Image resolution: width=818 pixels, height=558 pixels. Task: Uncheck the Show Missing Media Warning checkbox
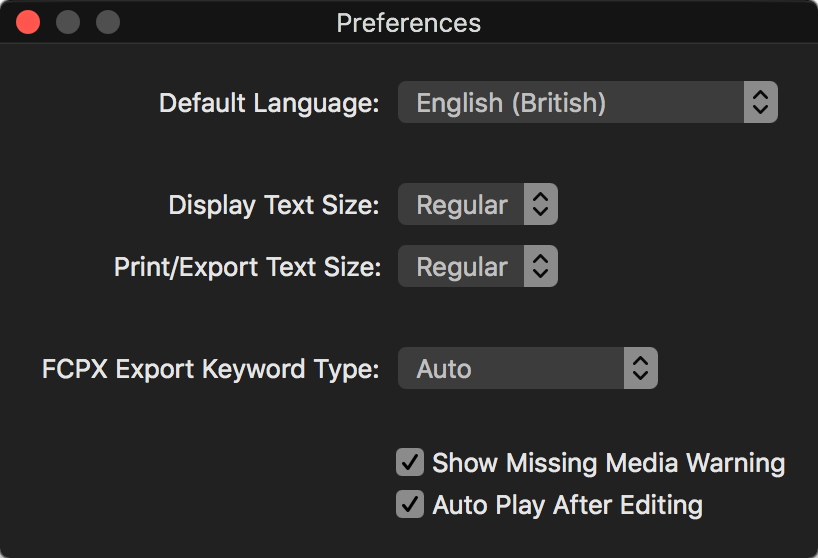[x=410, y=462]
